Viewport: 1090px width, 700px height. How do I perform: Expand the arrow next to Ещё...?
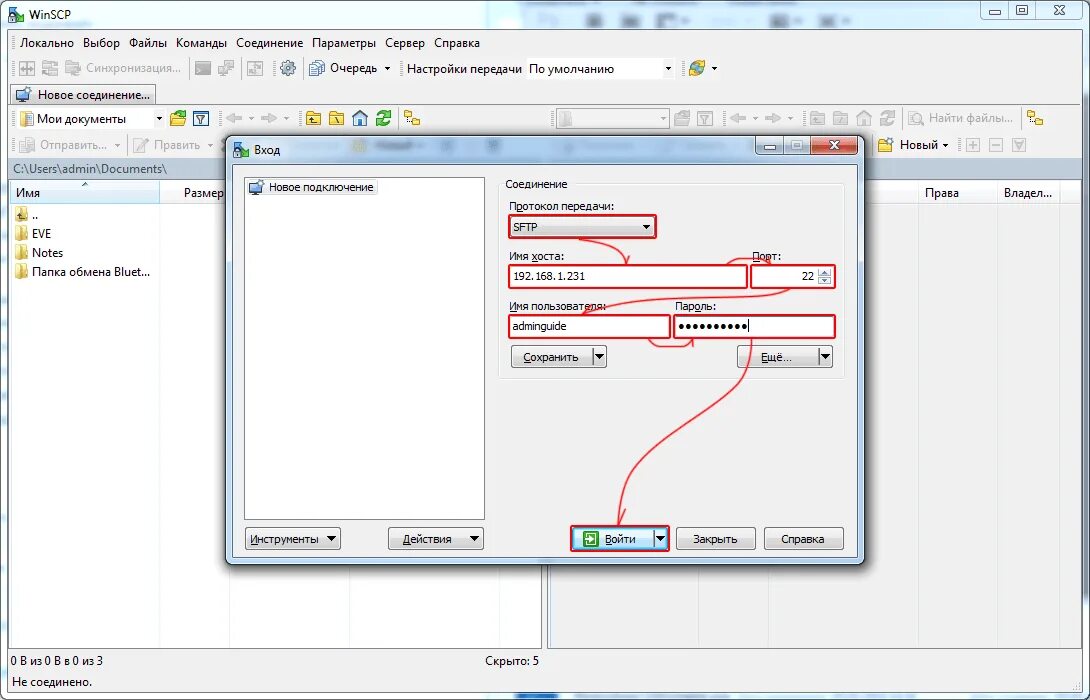tap(825, 357)
